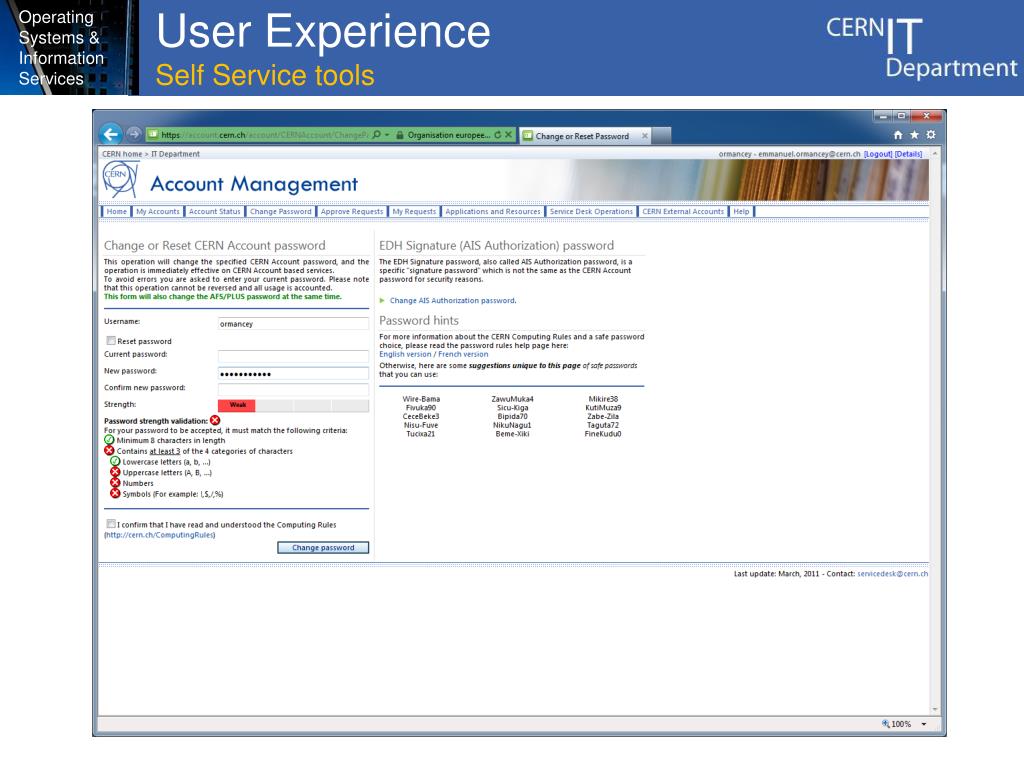
Task: Click the suggested password "FineKudu0"
Action: click(603, 434)
